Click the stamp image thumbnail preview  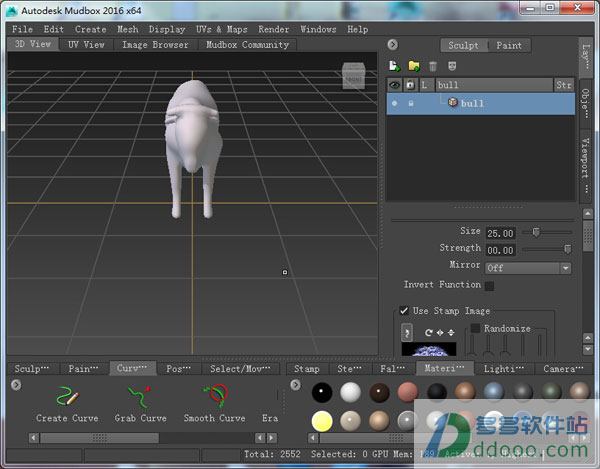(429, 349)
